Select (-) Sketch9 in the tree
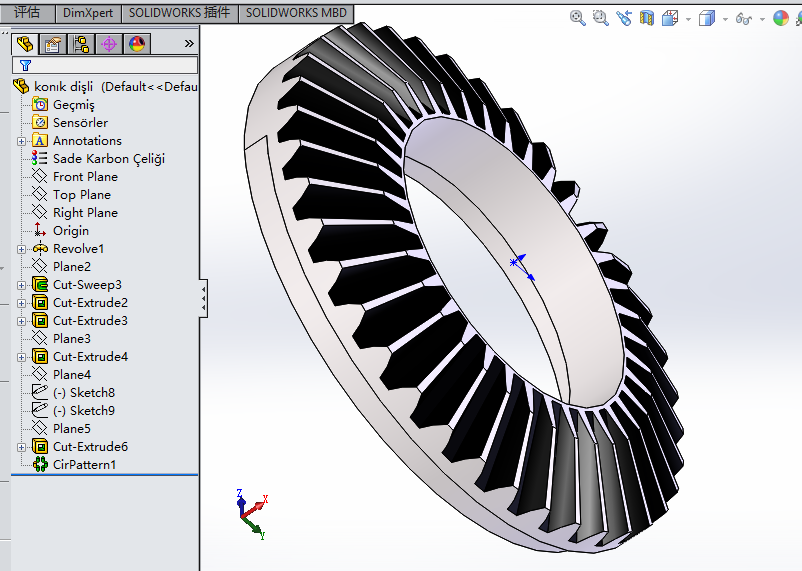This screenshot has width=802, height=571. click(84, 411)
